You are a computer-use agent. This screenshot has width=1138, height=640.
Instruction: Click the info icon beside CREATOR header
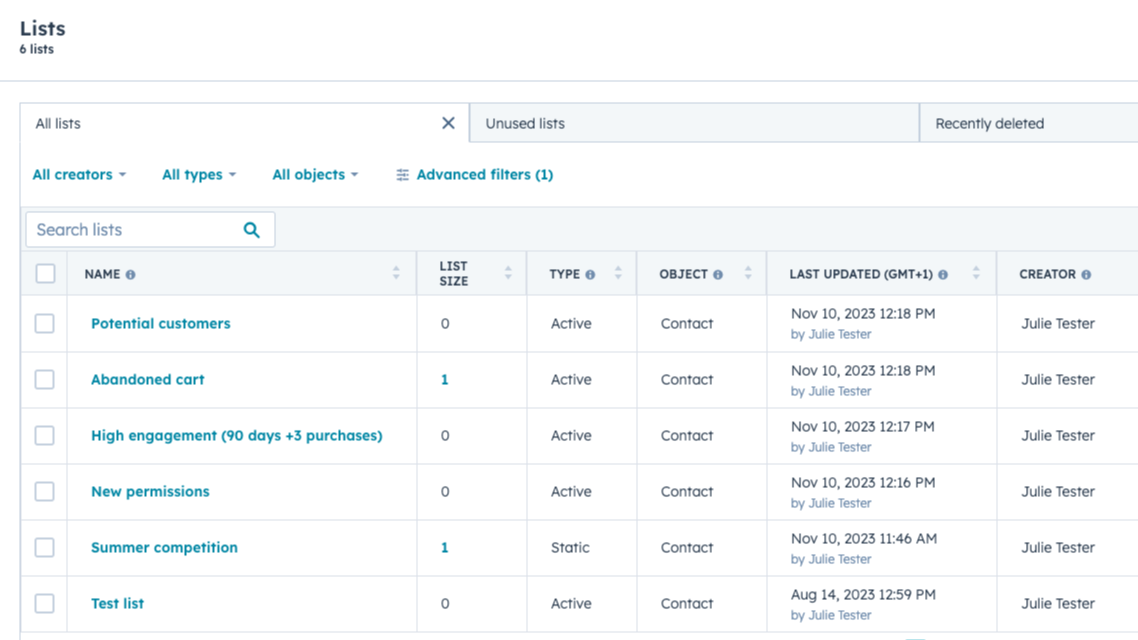pos(1086,275)
